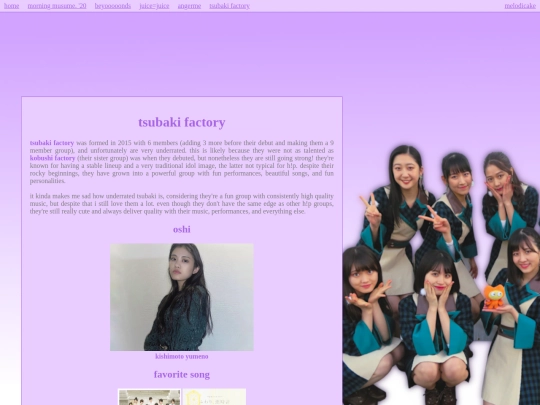Open the angerme nav link
The width and height of the screenshot is (540, 405).
[189, 6]
